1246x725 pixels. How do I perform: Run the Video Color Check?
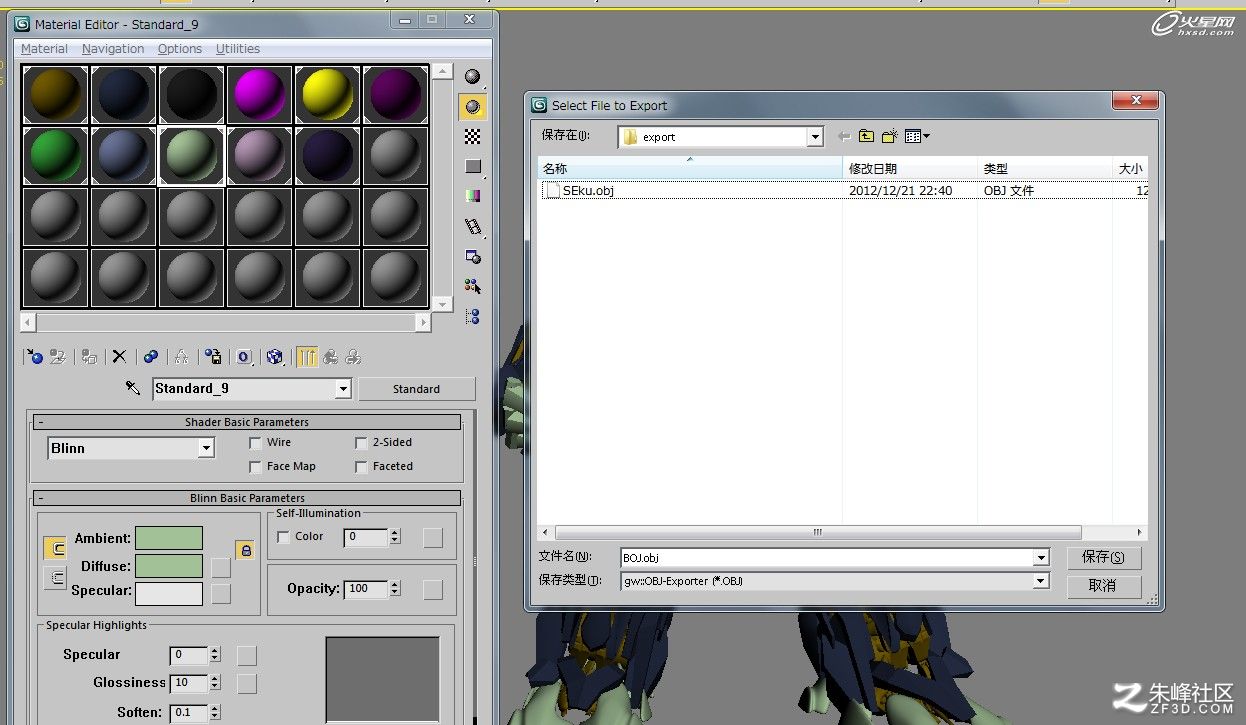click(472, 196)
